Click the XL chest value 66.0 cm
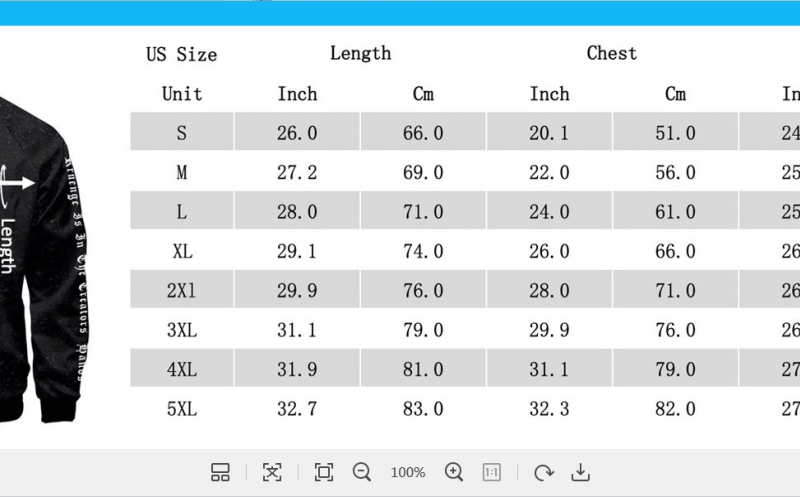This screenshot has width=800, height=497. click(675, 251)
